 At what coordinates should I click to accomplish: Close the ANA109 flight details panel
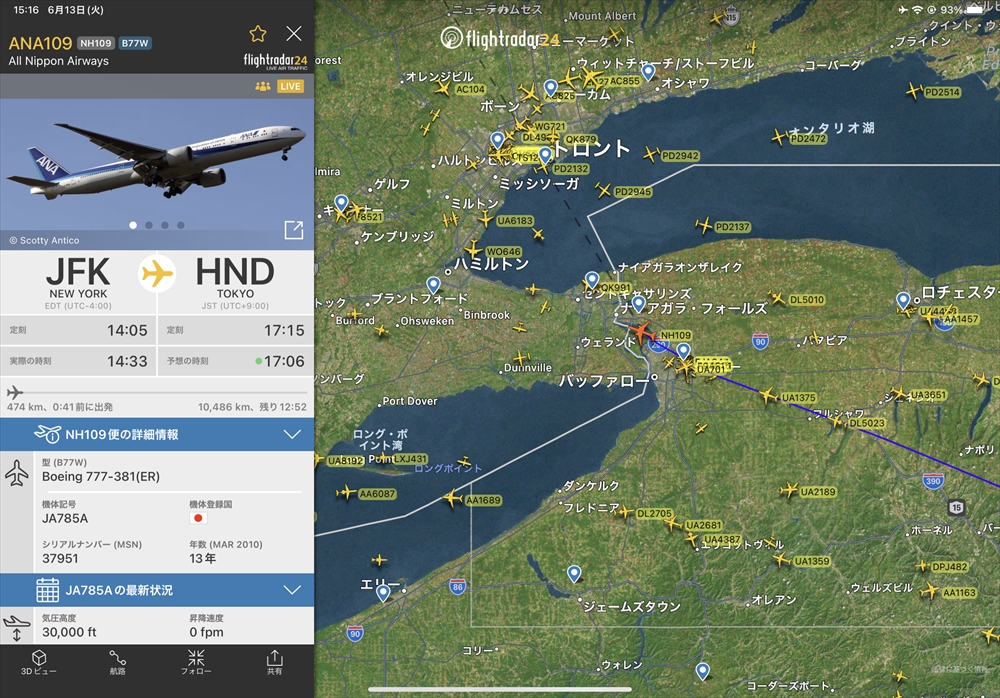tap(294, 33)
